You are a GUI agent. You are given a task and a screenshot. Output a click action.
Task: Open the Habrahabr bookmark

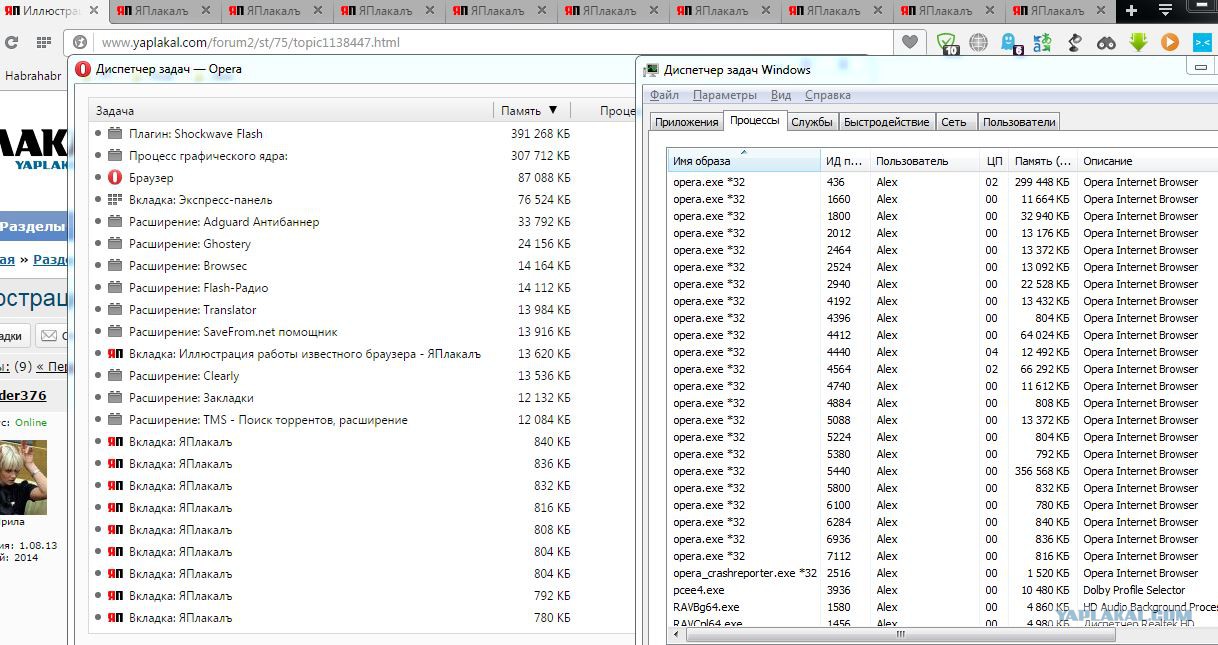(x=33, y=75)
